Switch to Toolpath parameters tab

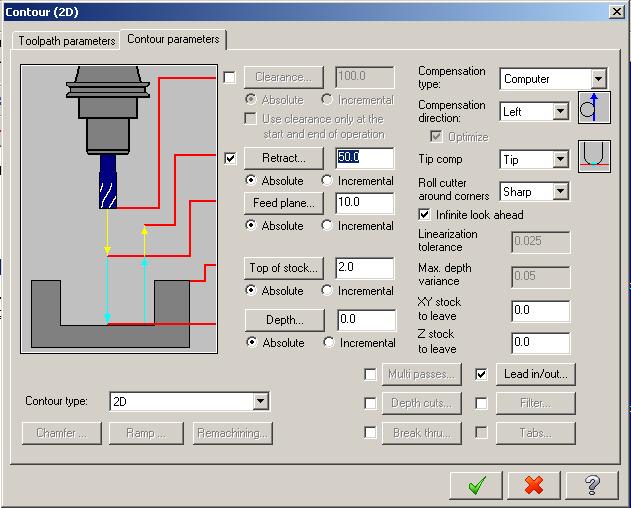tap(66, 41)
